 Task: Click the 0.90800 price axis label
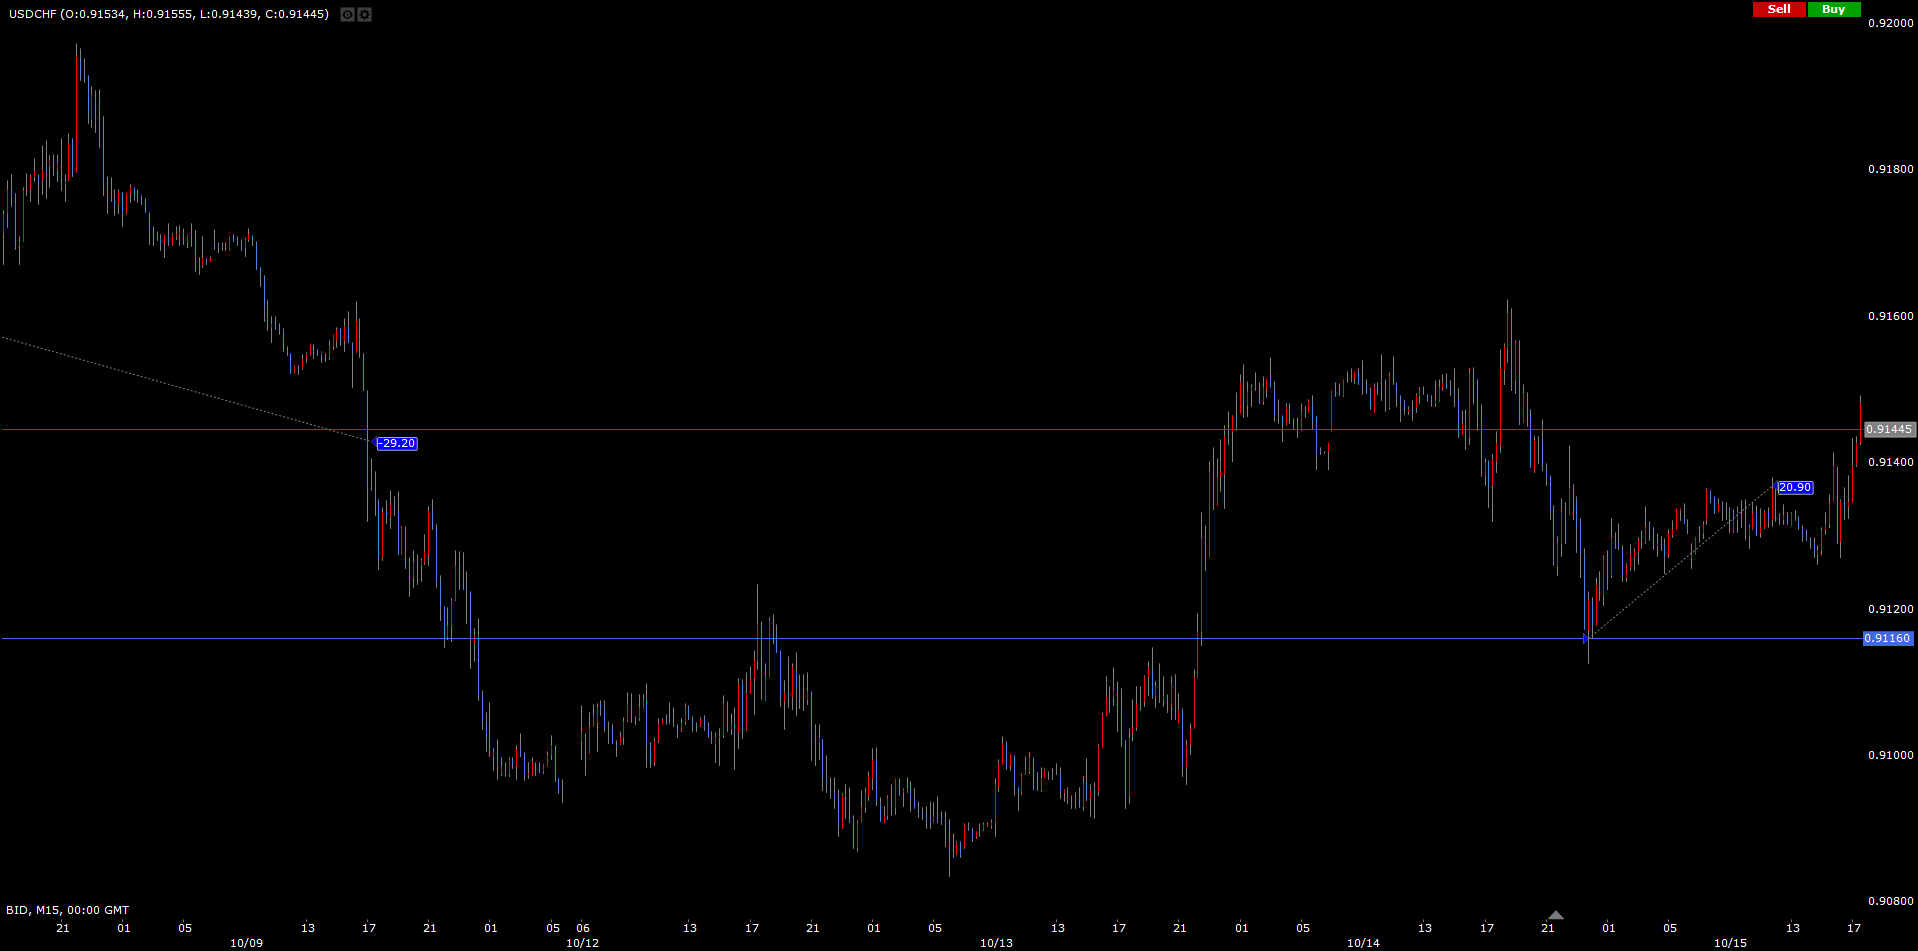pyautogui.click(x=1890, y=902)
